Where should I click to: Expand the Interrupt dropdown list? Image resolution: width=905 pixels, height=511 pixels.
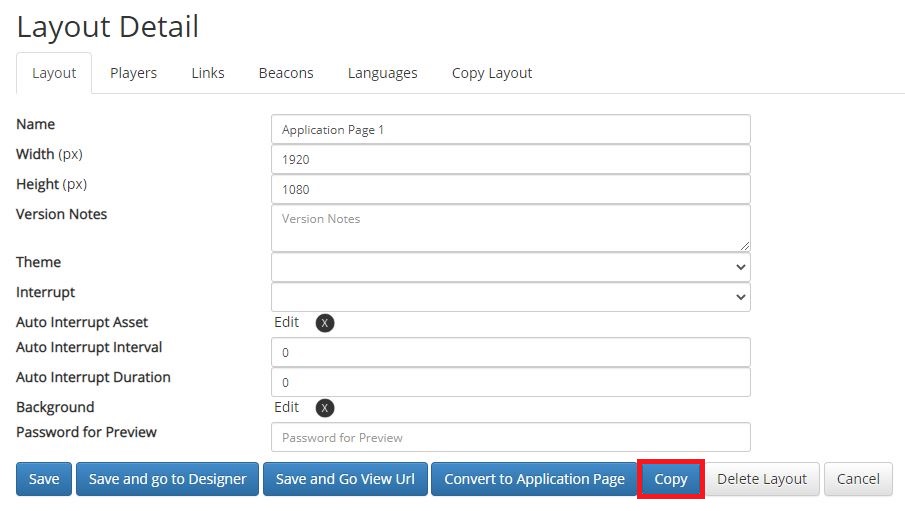tap(511, 297)
